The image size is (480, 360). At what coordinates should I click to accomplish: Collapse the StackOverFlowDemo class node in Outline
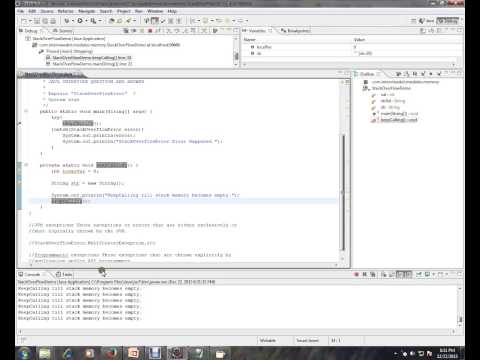(365, 88)
